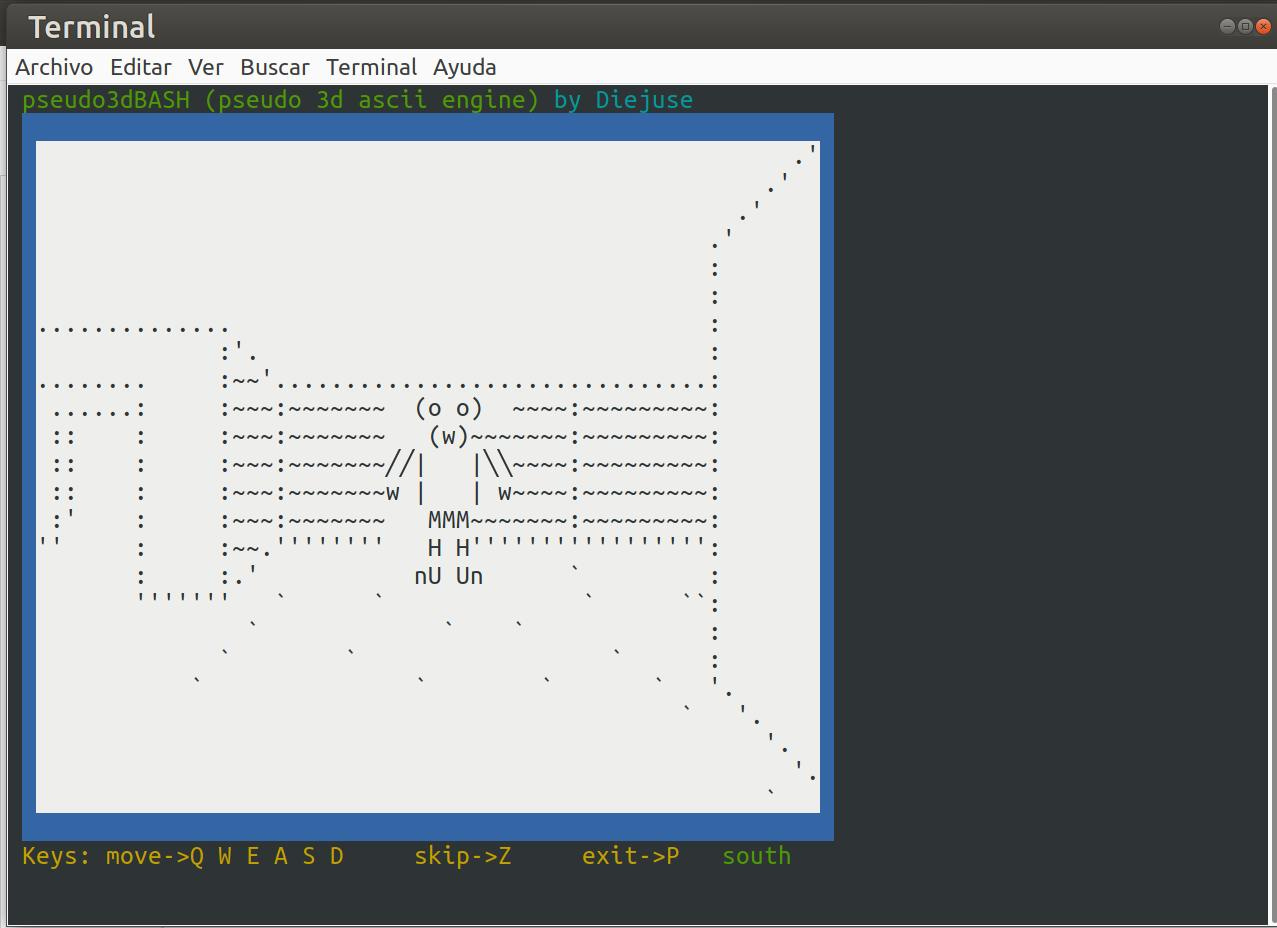Open the Terminal menu
1277x928 pixels.
[371, 67]
